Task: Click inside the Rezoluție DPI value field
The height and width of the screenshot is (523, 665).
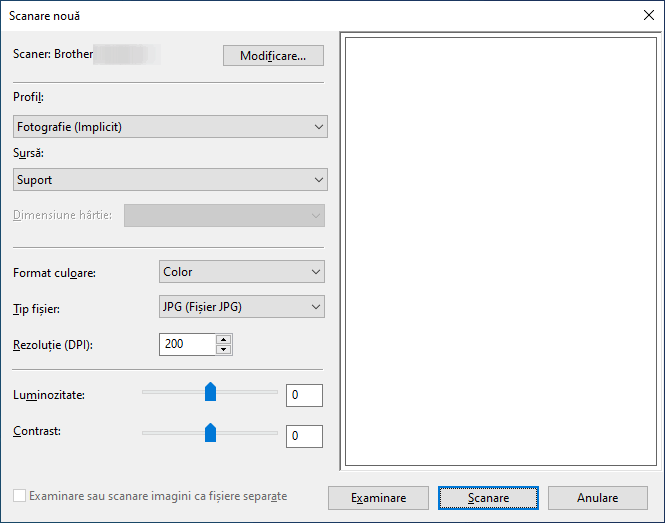Action: click(187, 344)
